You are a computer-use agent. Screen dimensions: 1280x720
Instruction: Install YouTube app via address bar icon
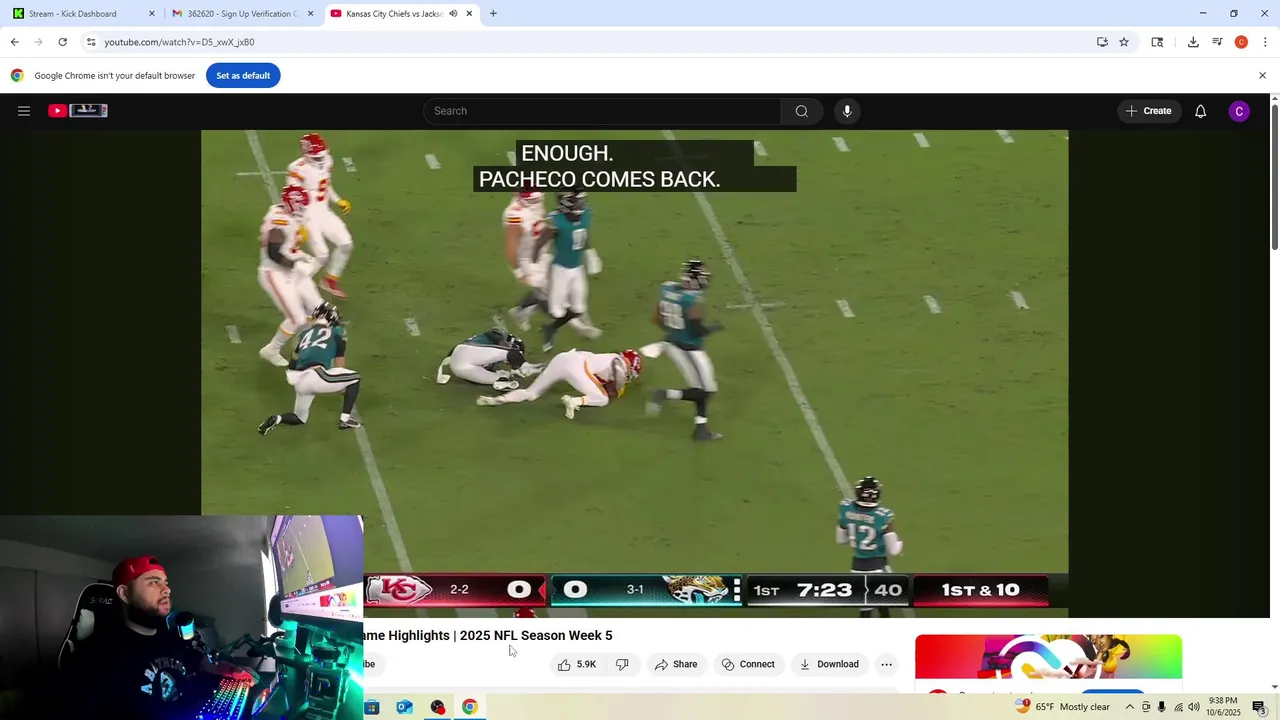(1102, 42)
